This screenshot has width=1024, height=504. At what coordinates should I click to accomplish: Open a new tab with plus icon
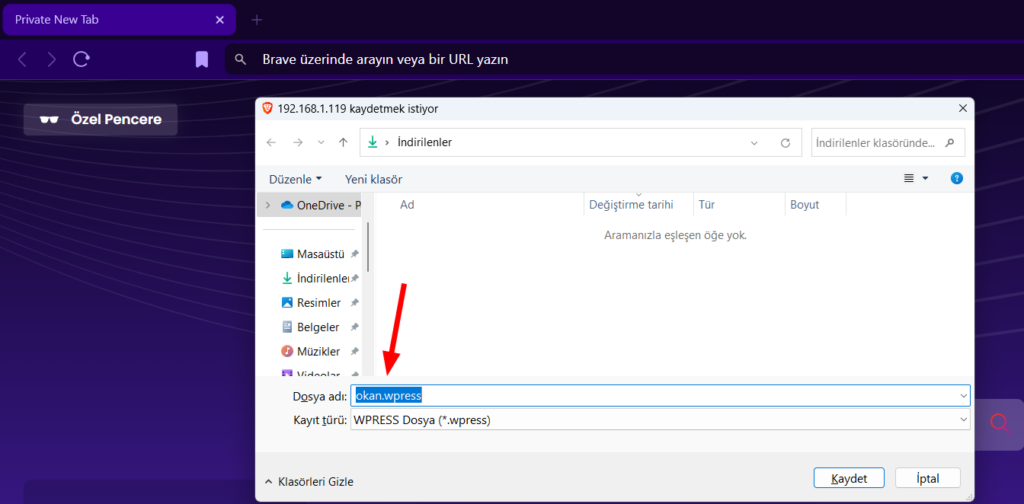(x=257, y=20)
